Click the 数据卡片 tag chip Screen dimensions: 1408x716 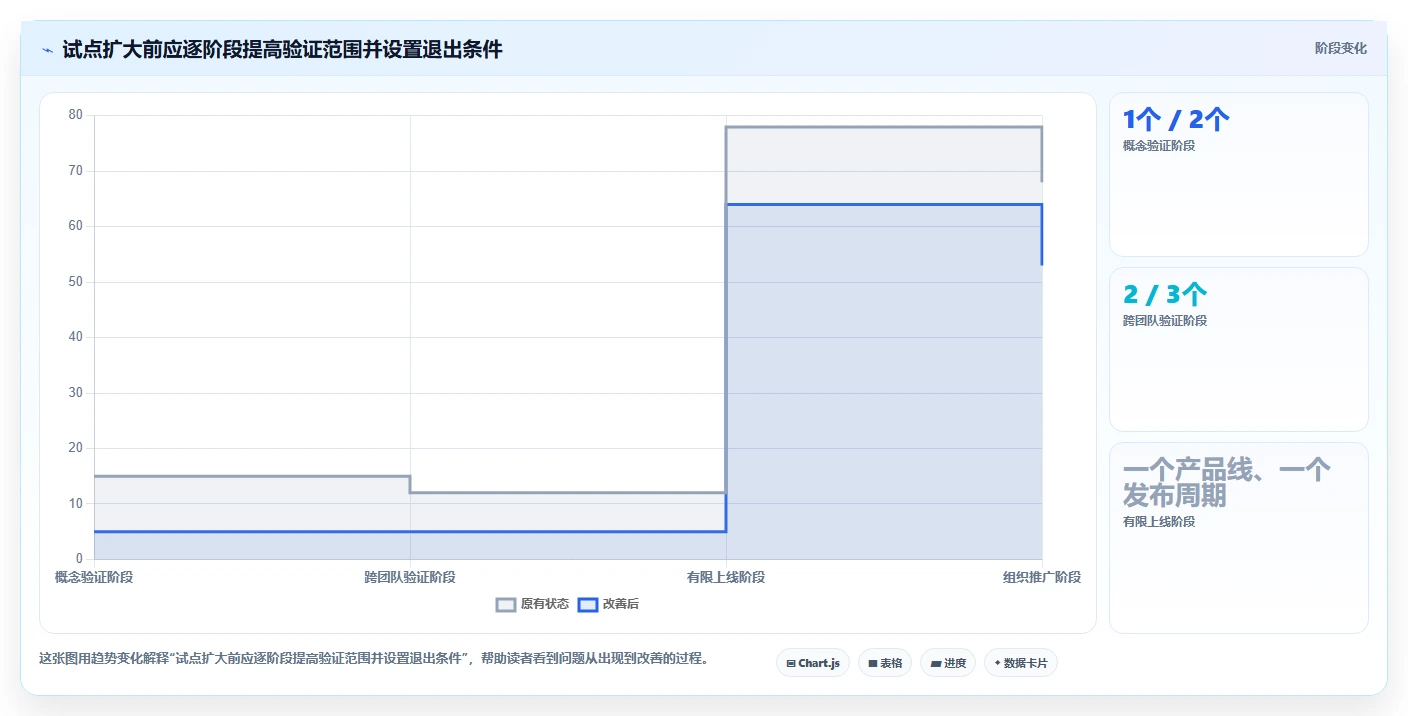point(1021,663)
